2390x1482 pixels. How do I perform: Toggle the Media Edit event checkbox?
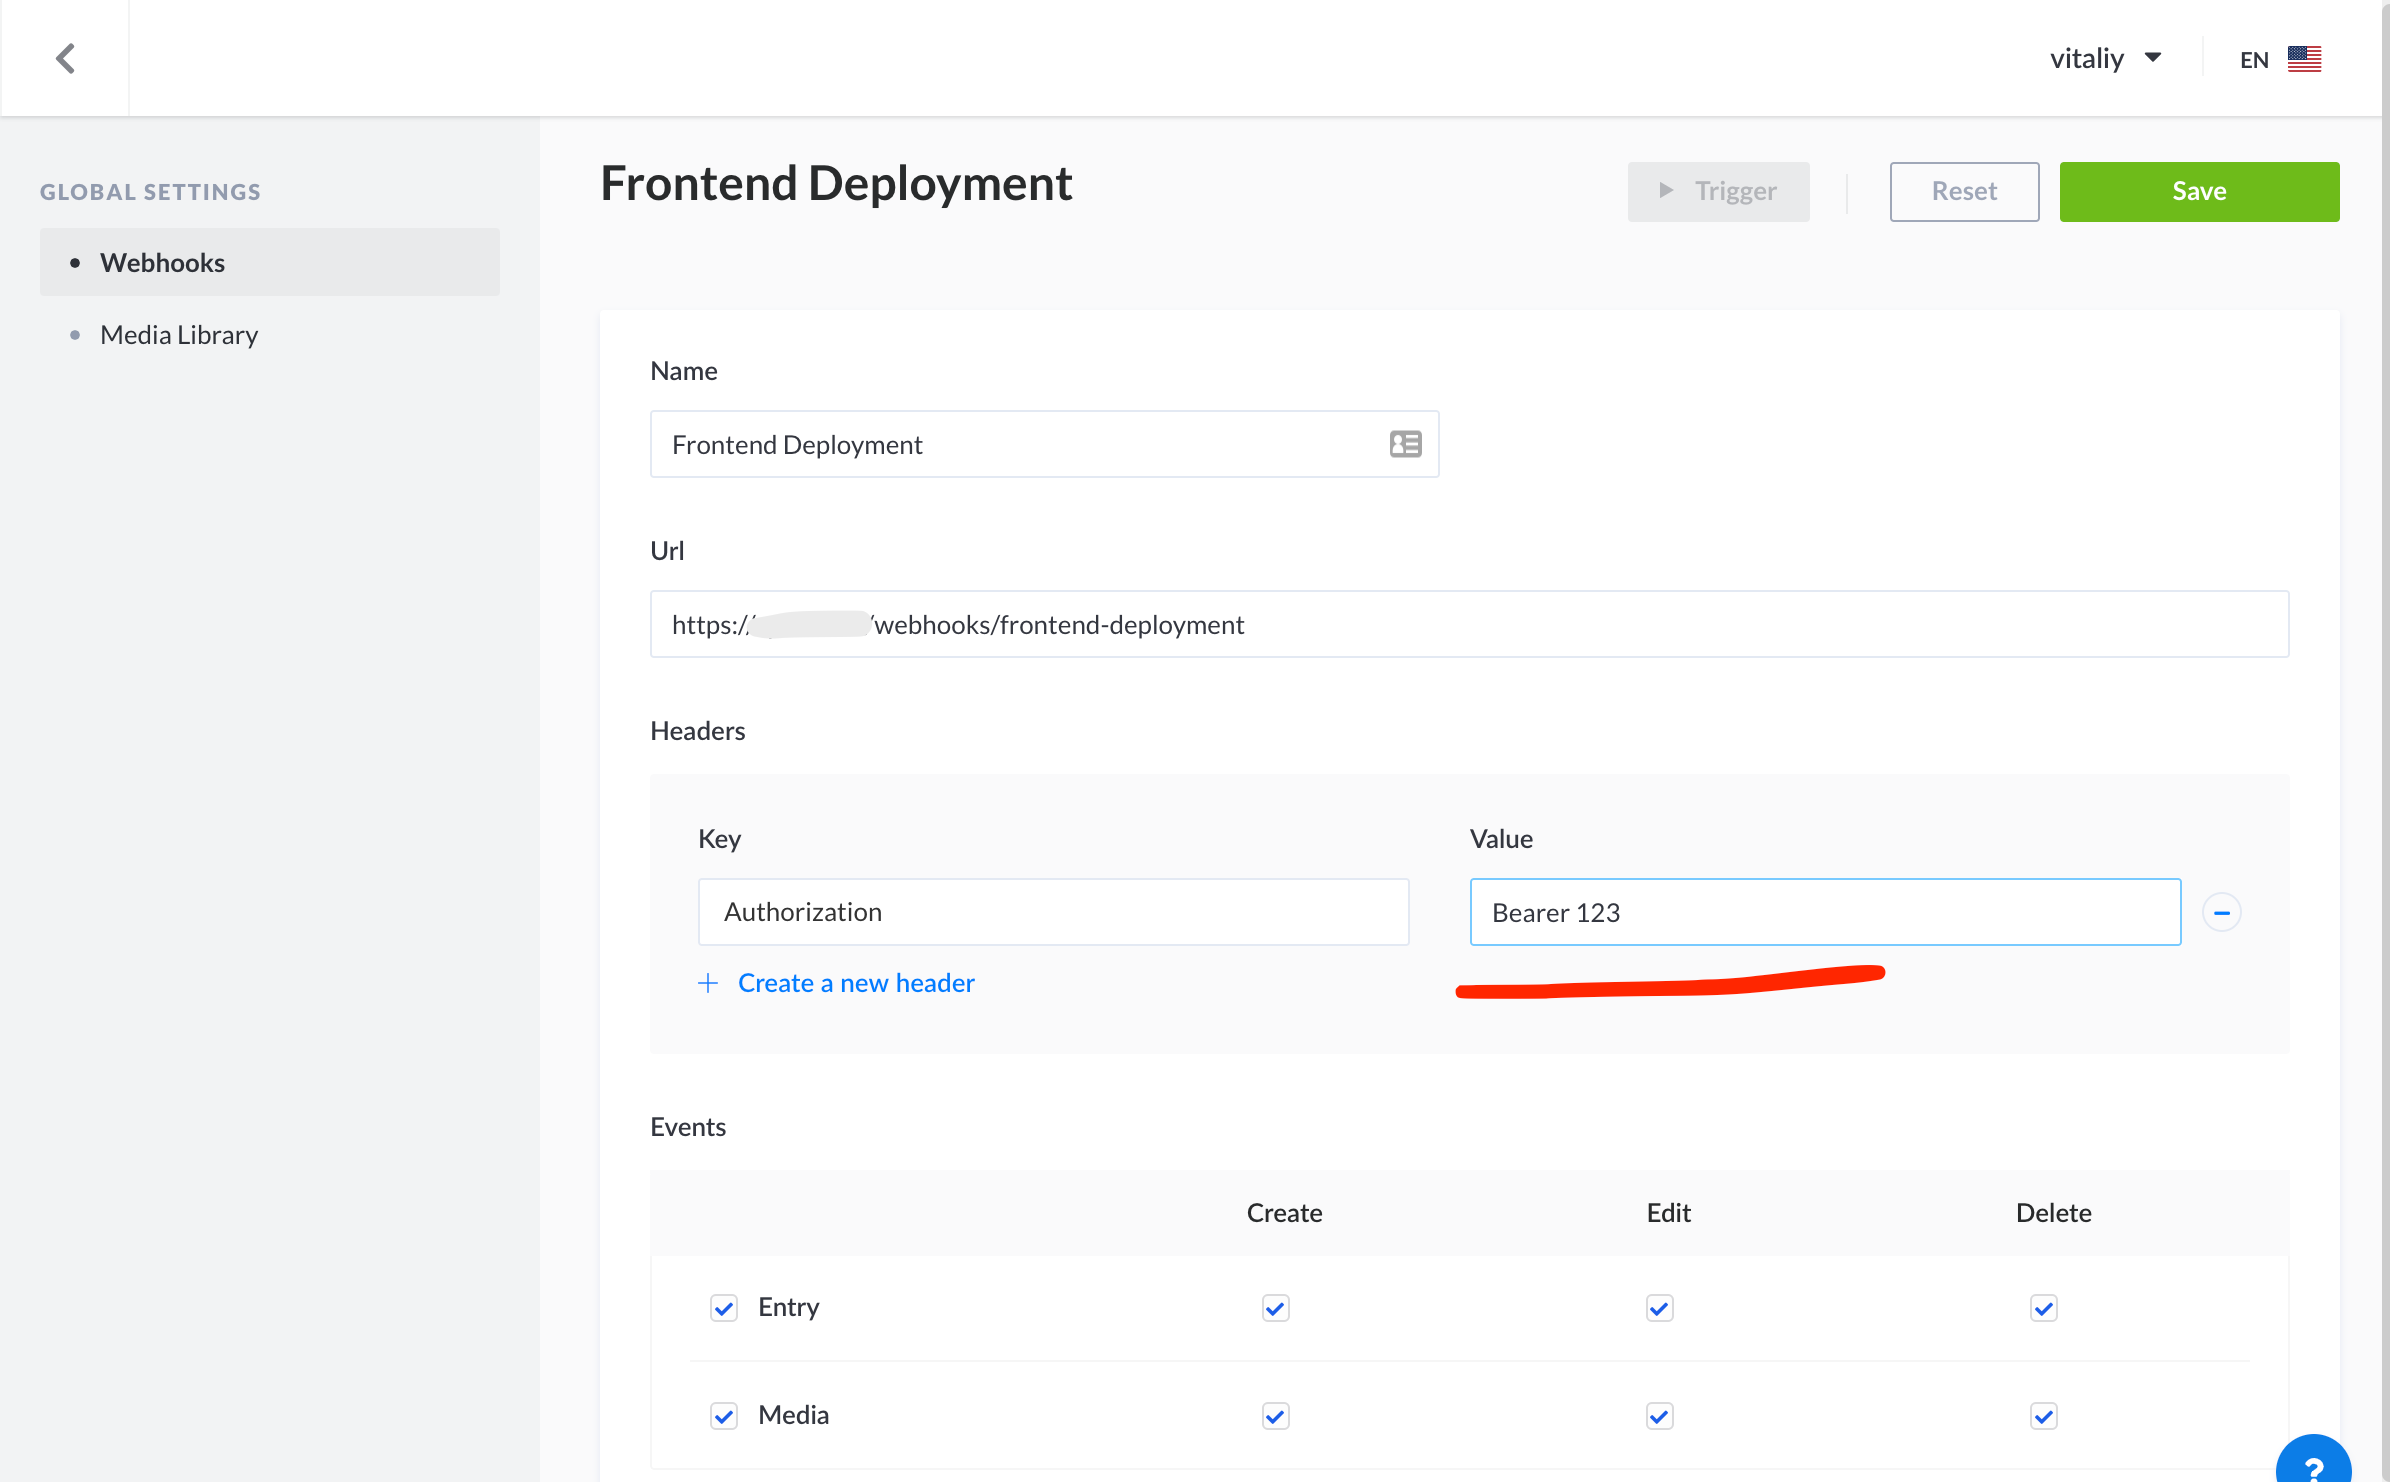[1659, 1416]
